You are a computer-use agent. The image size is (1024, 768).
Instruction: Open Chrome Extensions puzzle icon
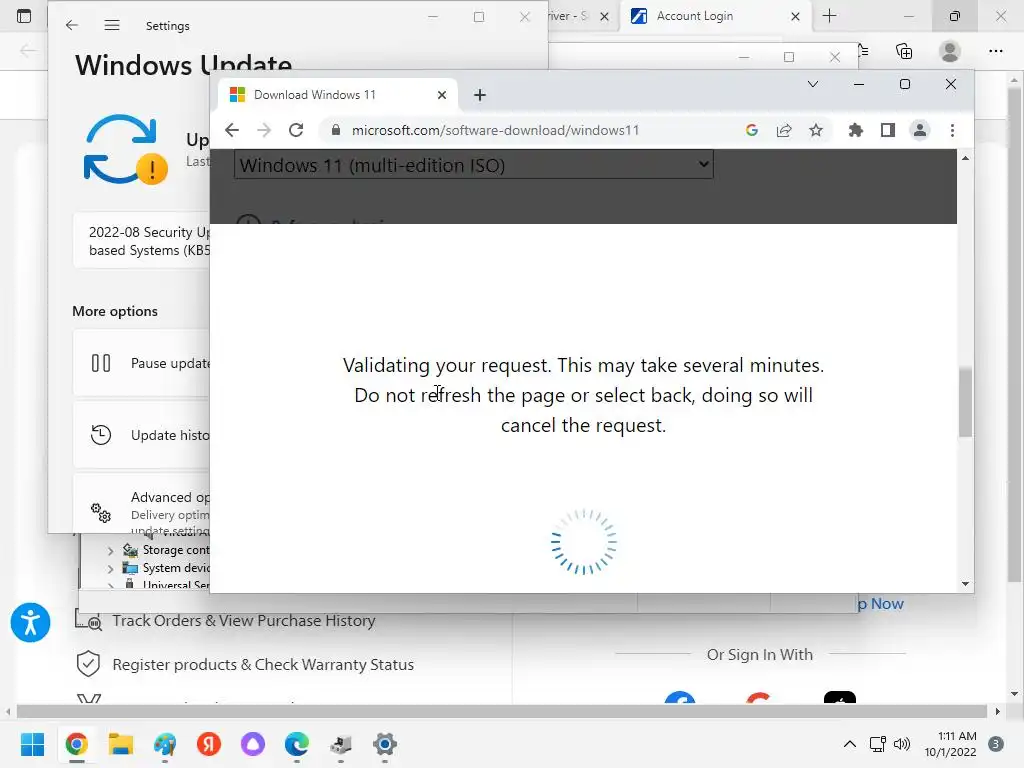click(x=856, y=130)
